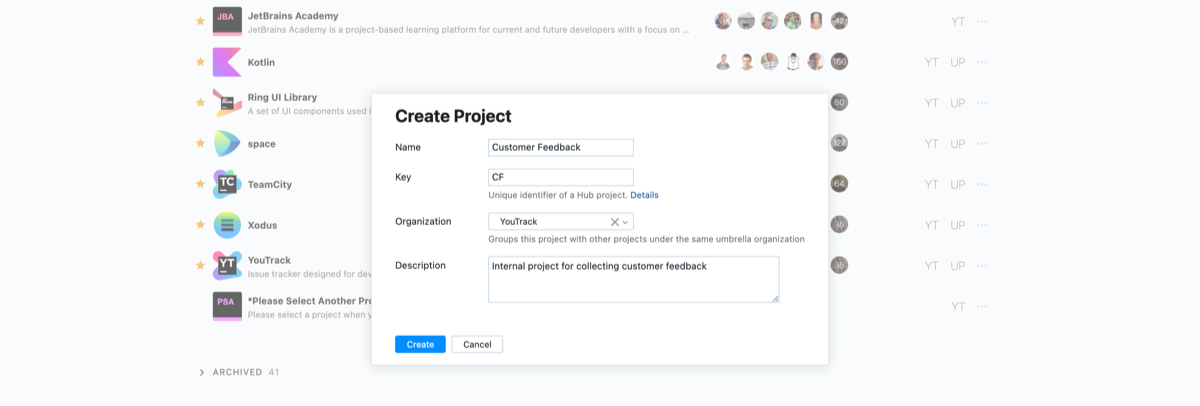1200x406 pixels.
Task: Open the more options menu for JetBrains Academy
Action: coord(982,21)
